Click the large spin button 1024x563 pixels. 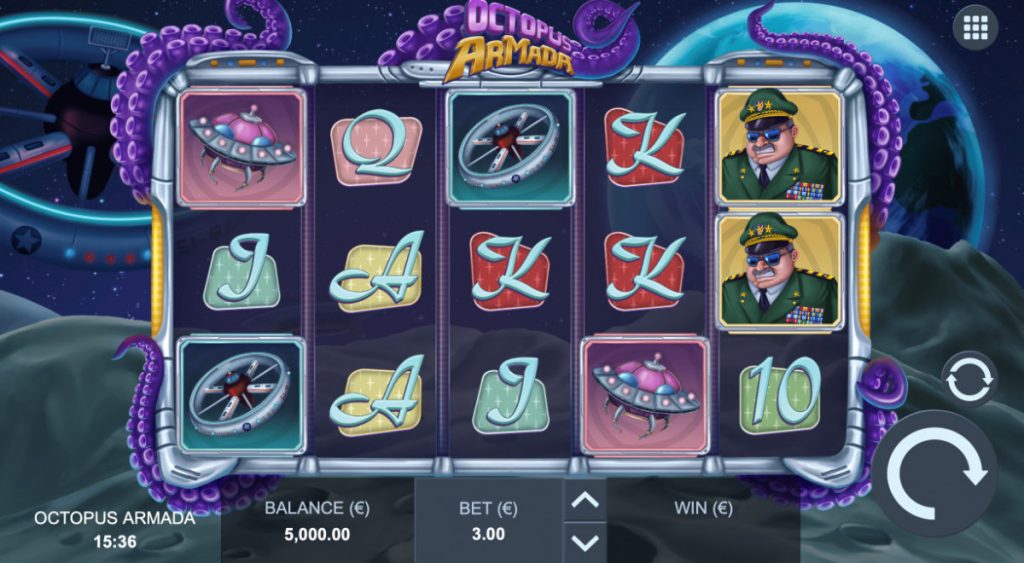pyautogui.click(x=935, y=474)
